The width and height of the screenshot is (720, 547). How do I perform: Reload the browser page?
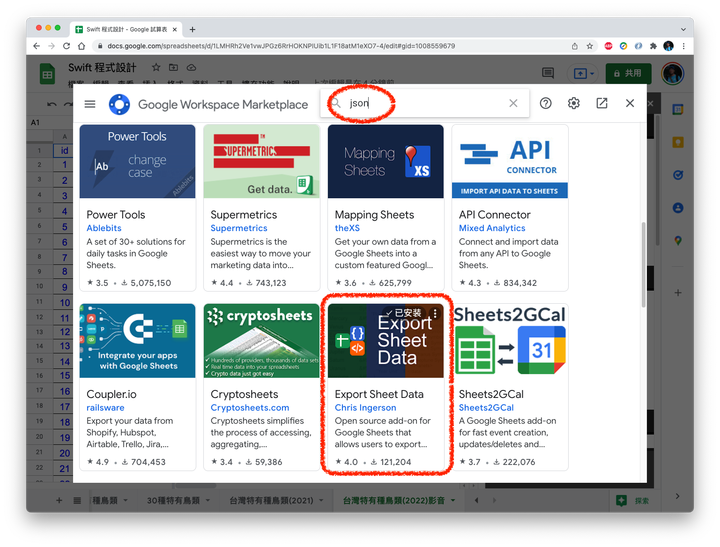click(x=67, y=46)
